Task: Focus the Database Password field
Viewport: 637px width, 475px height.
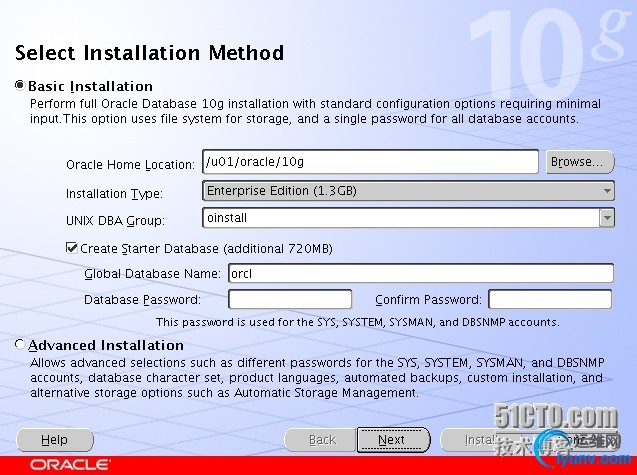Action: pos(290,299)
